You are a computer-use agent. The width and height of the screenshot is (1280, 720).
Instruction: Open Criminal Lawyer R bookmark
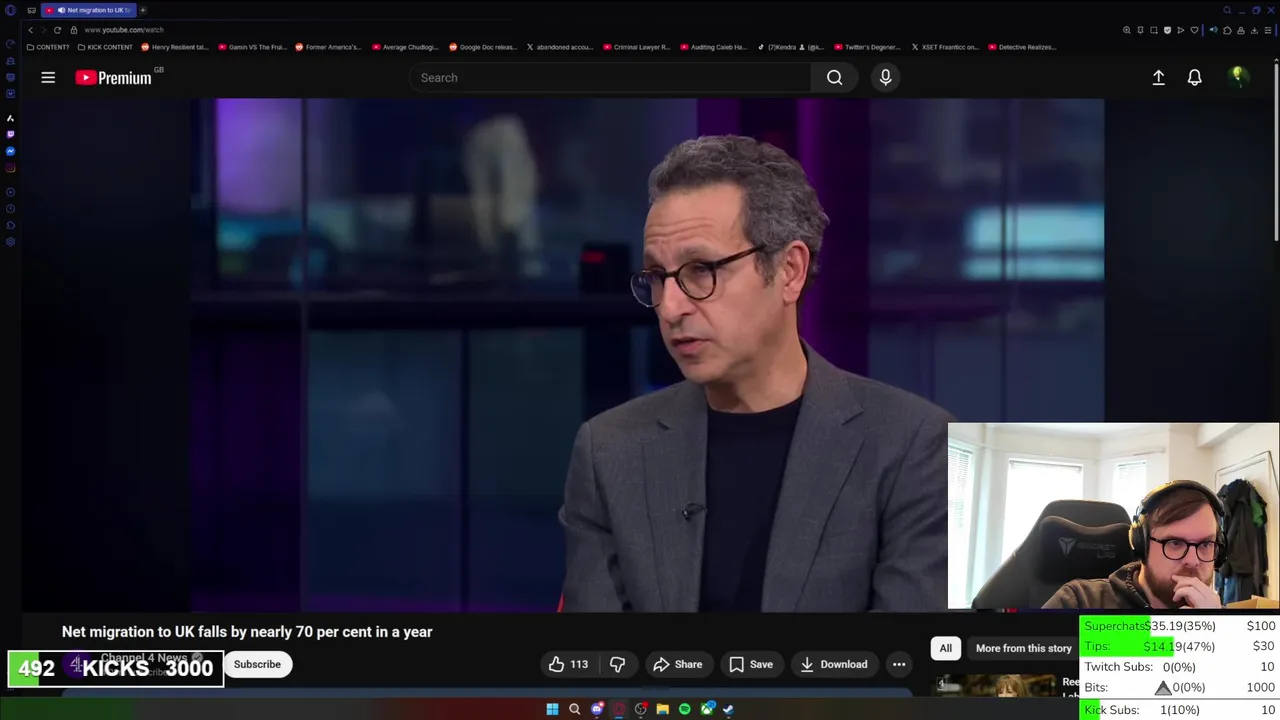click(636, 47)
